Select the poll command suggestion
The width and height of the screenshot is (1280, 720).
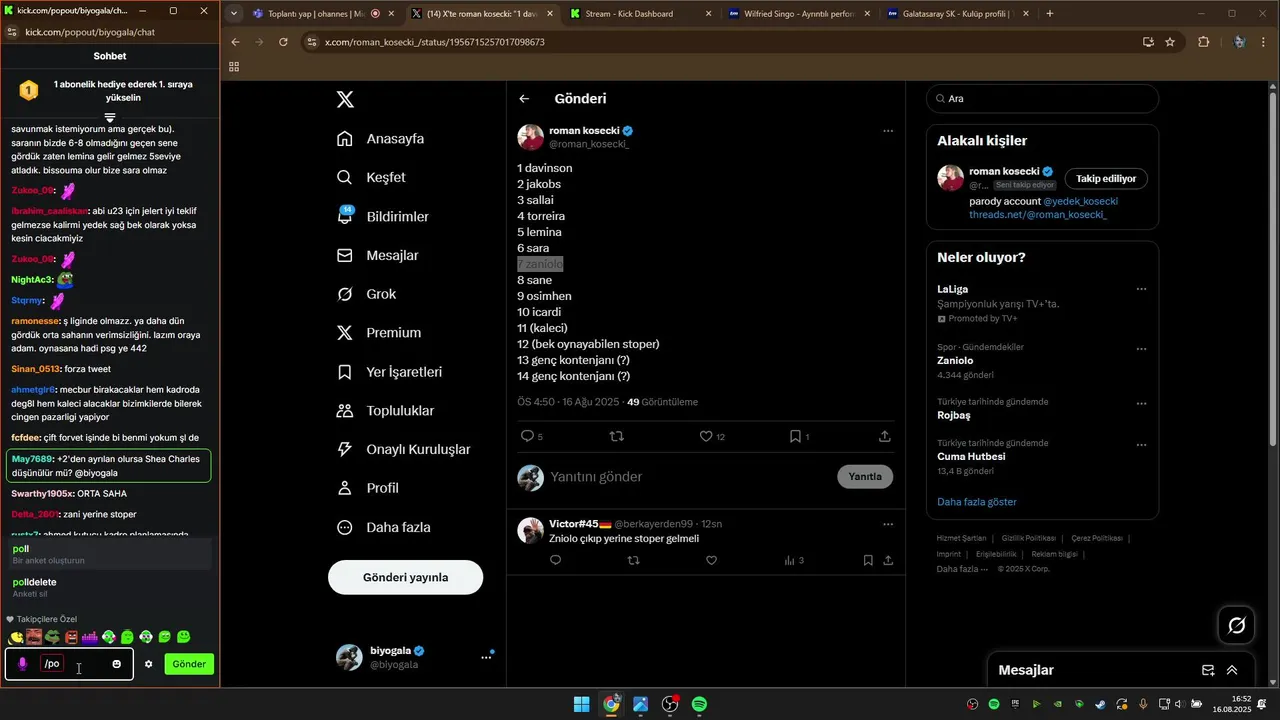coord(110,554)
